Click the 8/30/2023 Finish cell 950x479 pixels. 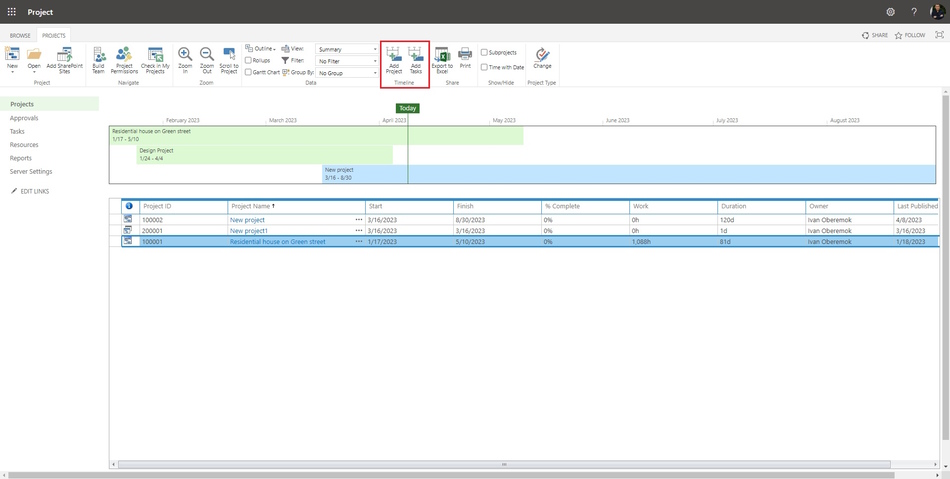(497, 220)
